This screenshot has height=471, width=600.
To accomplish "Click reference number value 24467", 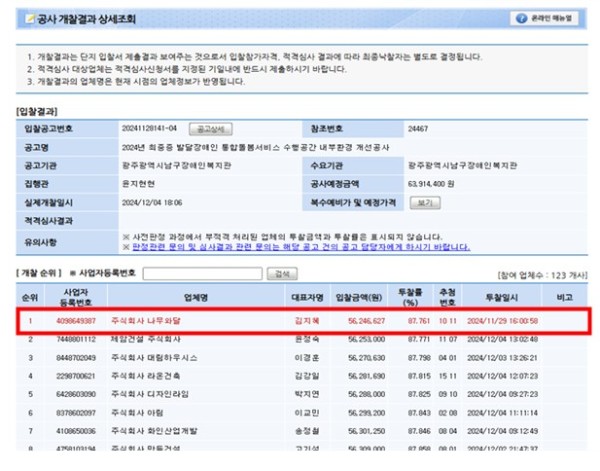I will tap(418, 129).
